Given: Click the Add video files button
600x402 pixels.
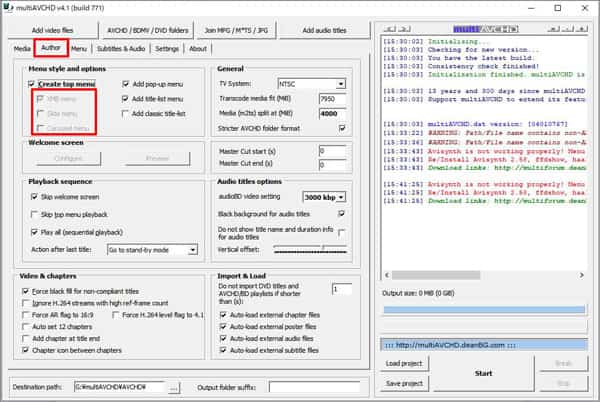Looking at the screenshot, I should click(50, 31).
